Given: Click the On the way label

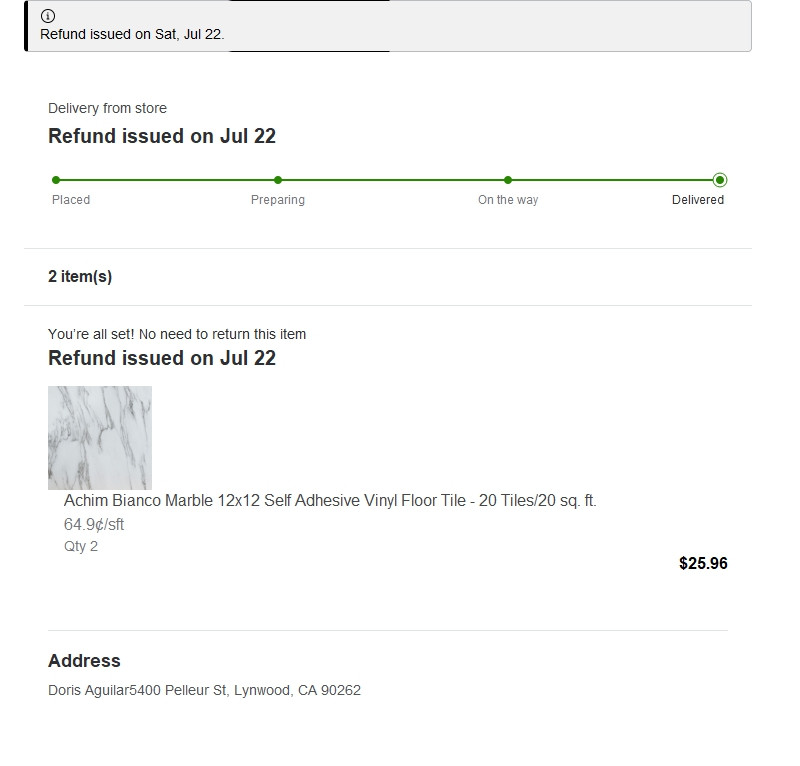Looking at the screenshot, I should tap(508, 200).
